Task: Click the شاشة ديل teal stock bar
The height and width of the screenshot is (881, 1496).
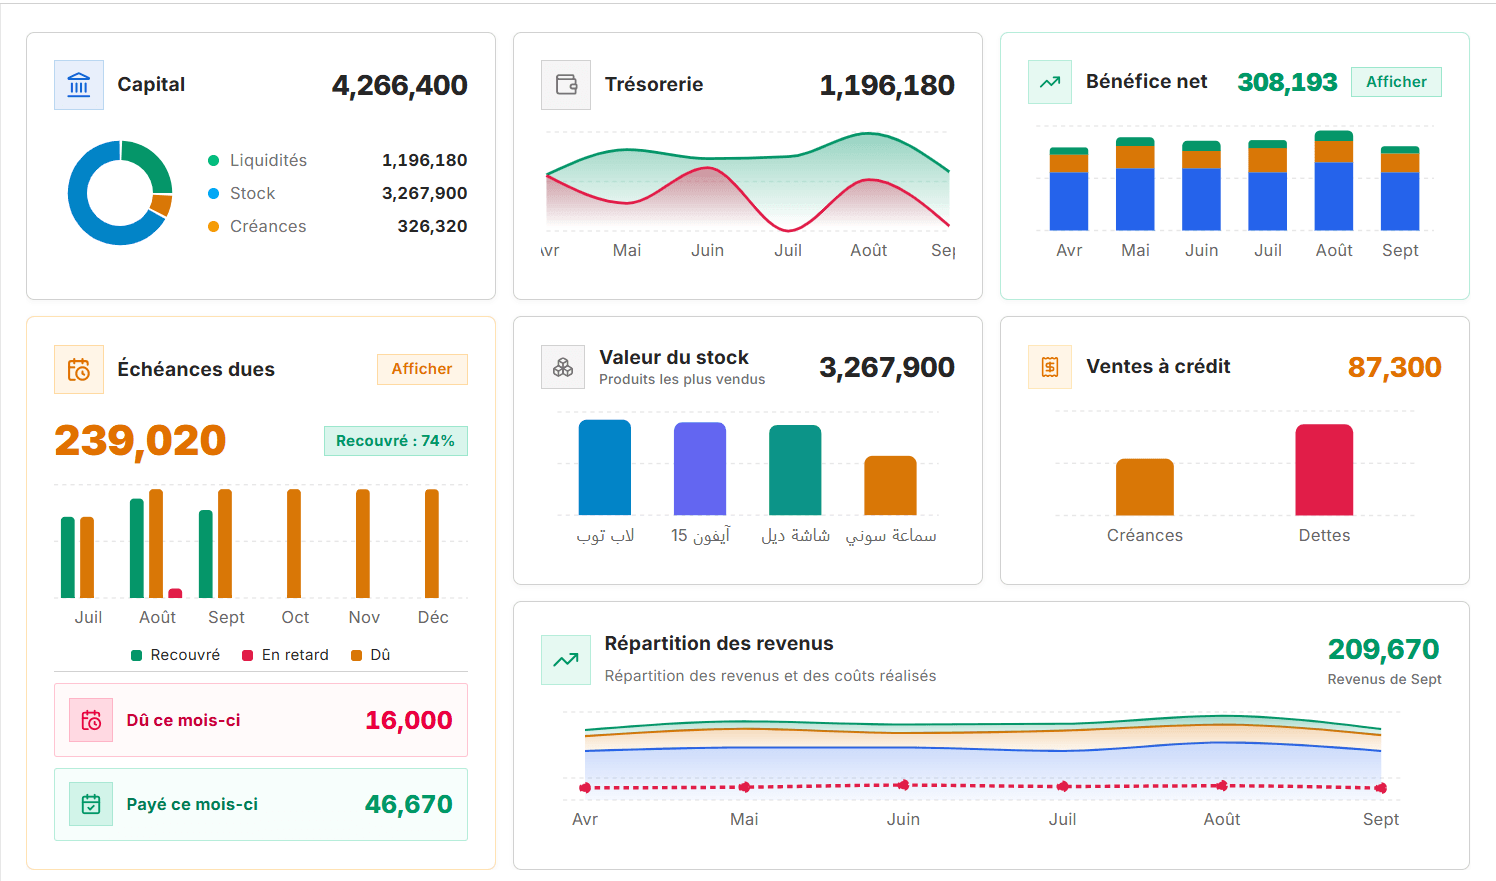Action: coord(795,470)
